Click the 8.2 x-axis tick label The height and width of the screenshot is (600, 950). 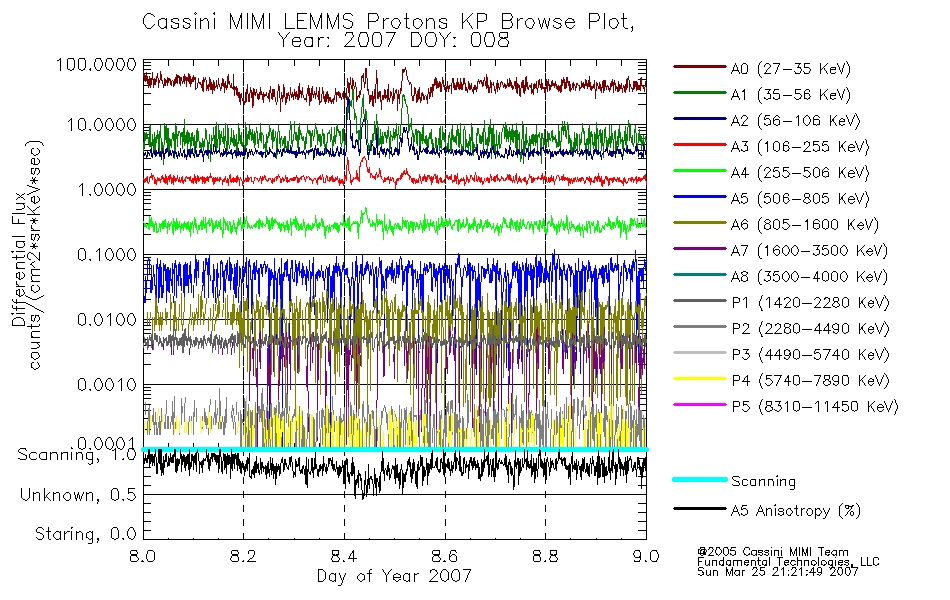pyautogui.click(x=243, y=556)
